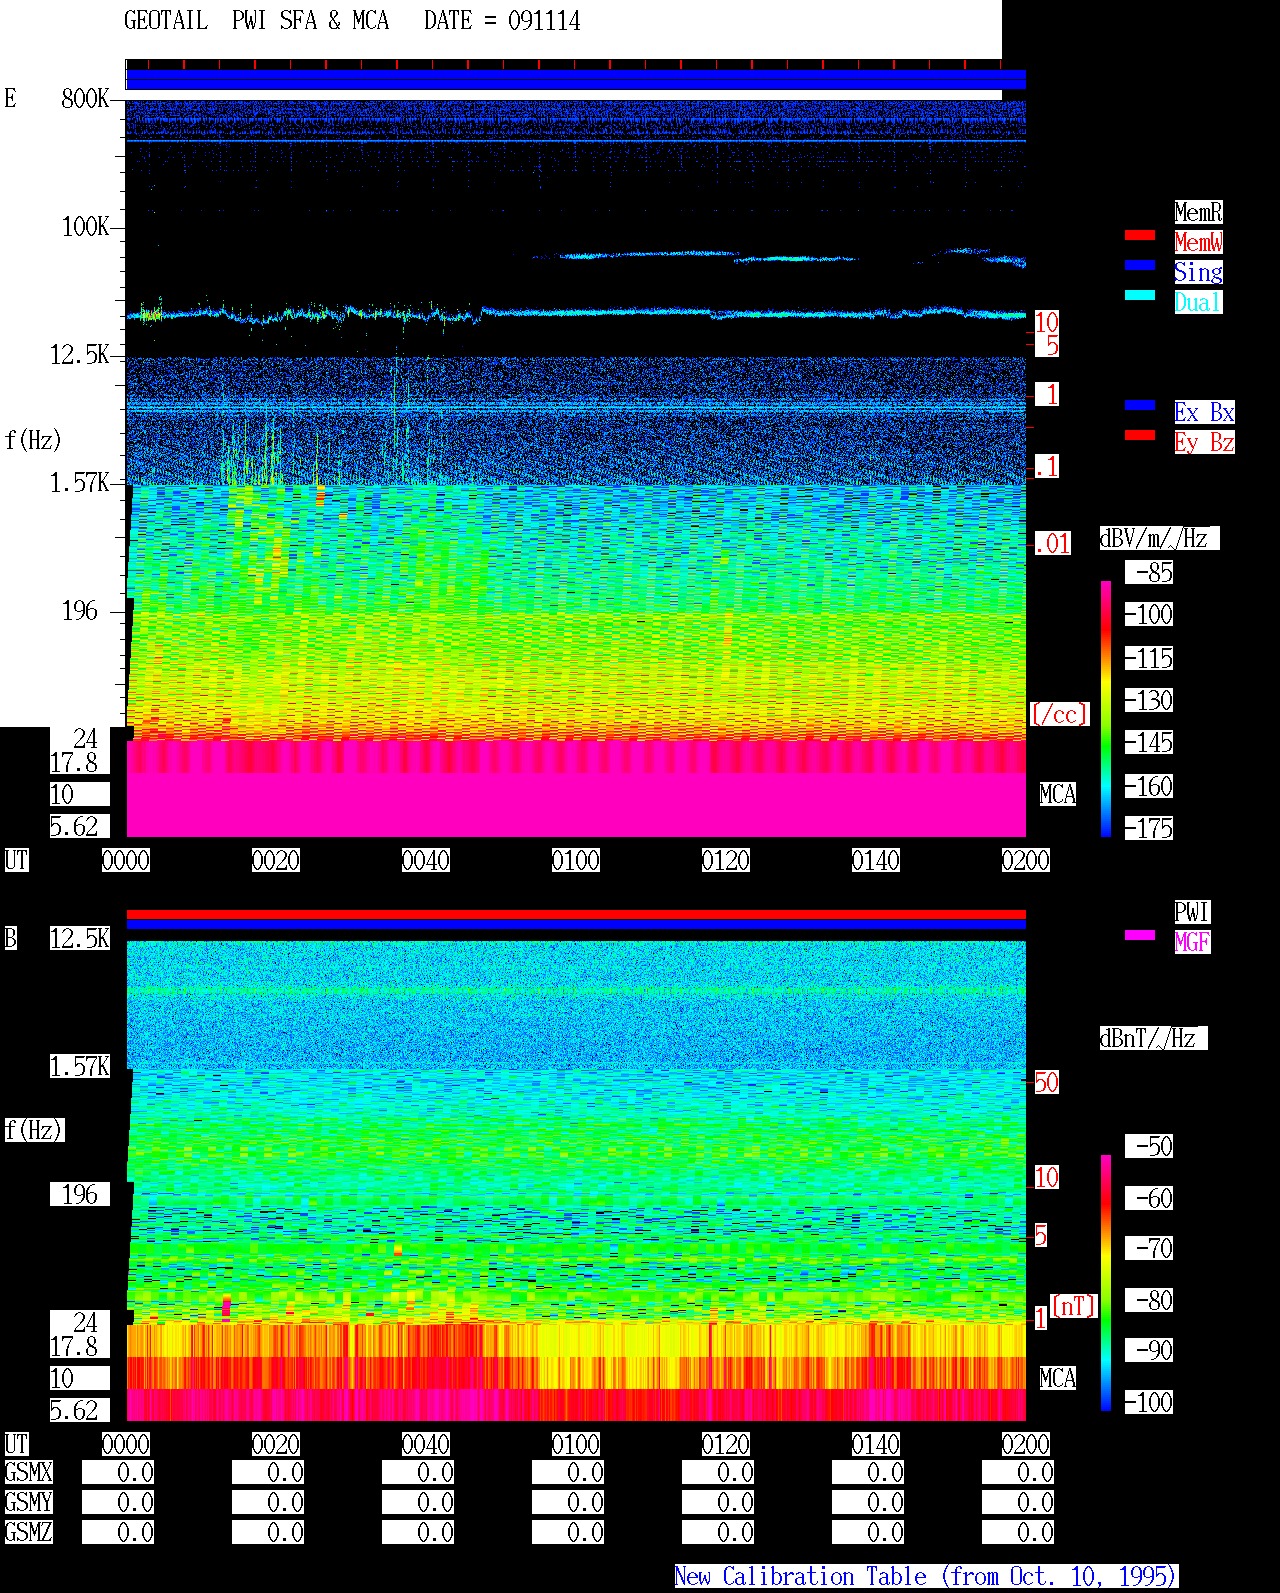Click the 0200 time label under B panel

pyautogui.click(x=1026, y=1445)
